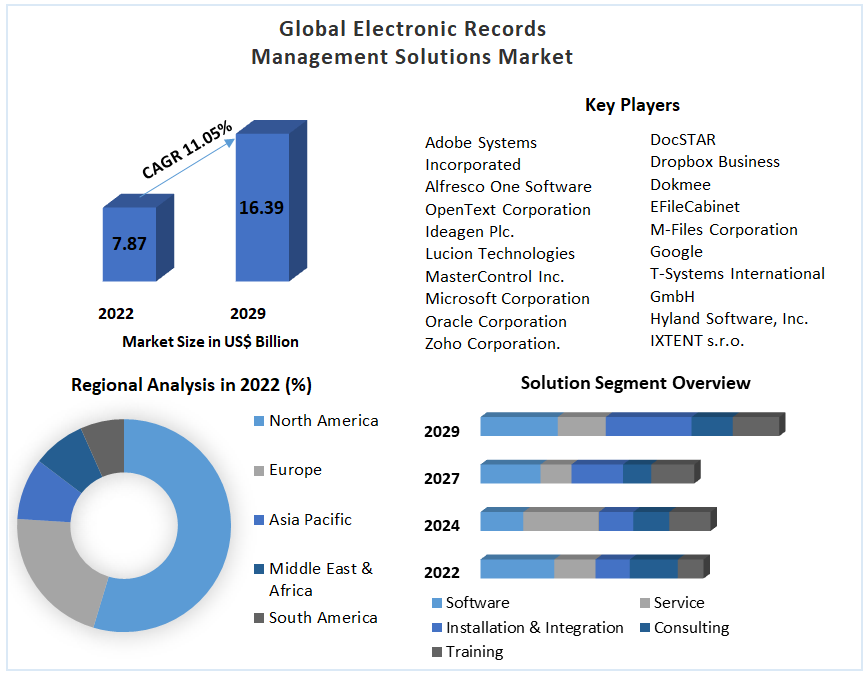Select the 2024 stacked solution segment bar
This screenshot has height=676, width=867.
coord(596,521)
